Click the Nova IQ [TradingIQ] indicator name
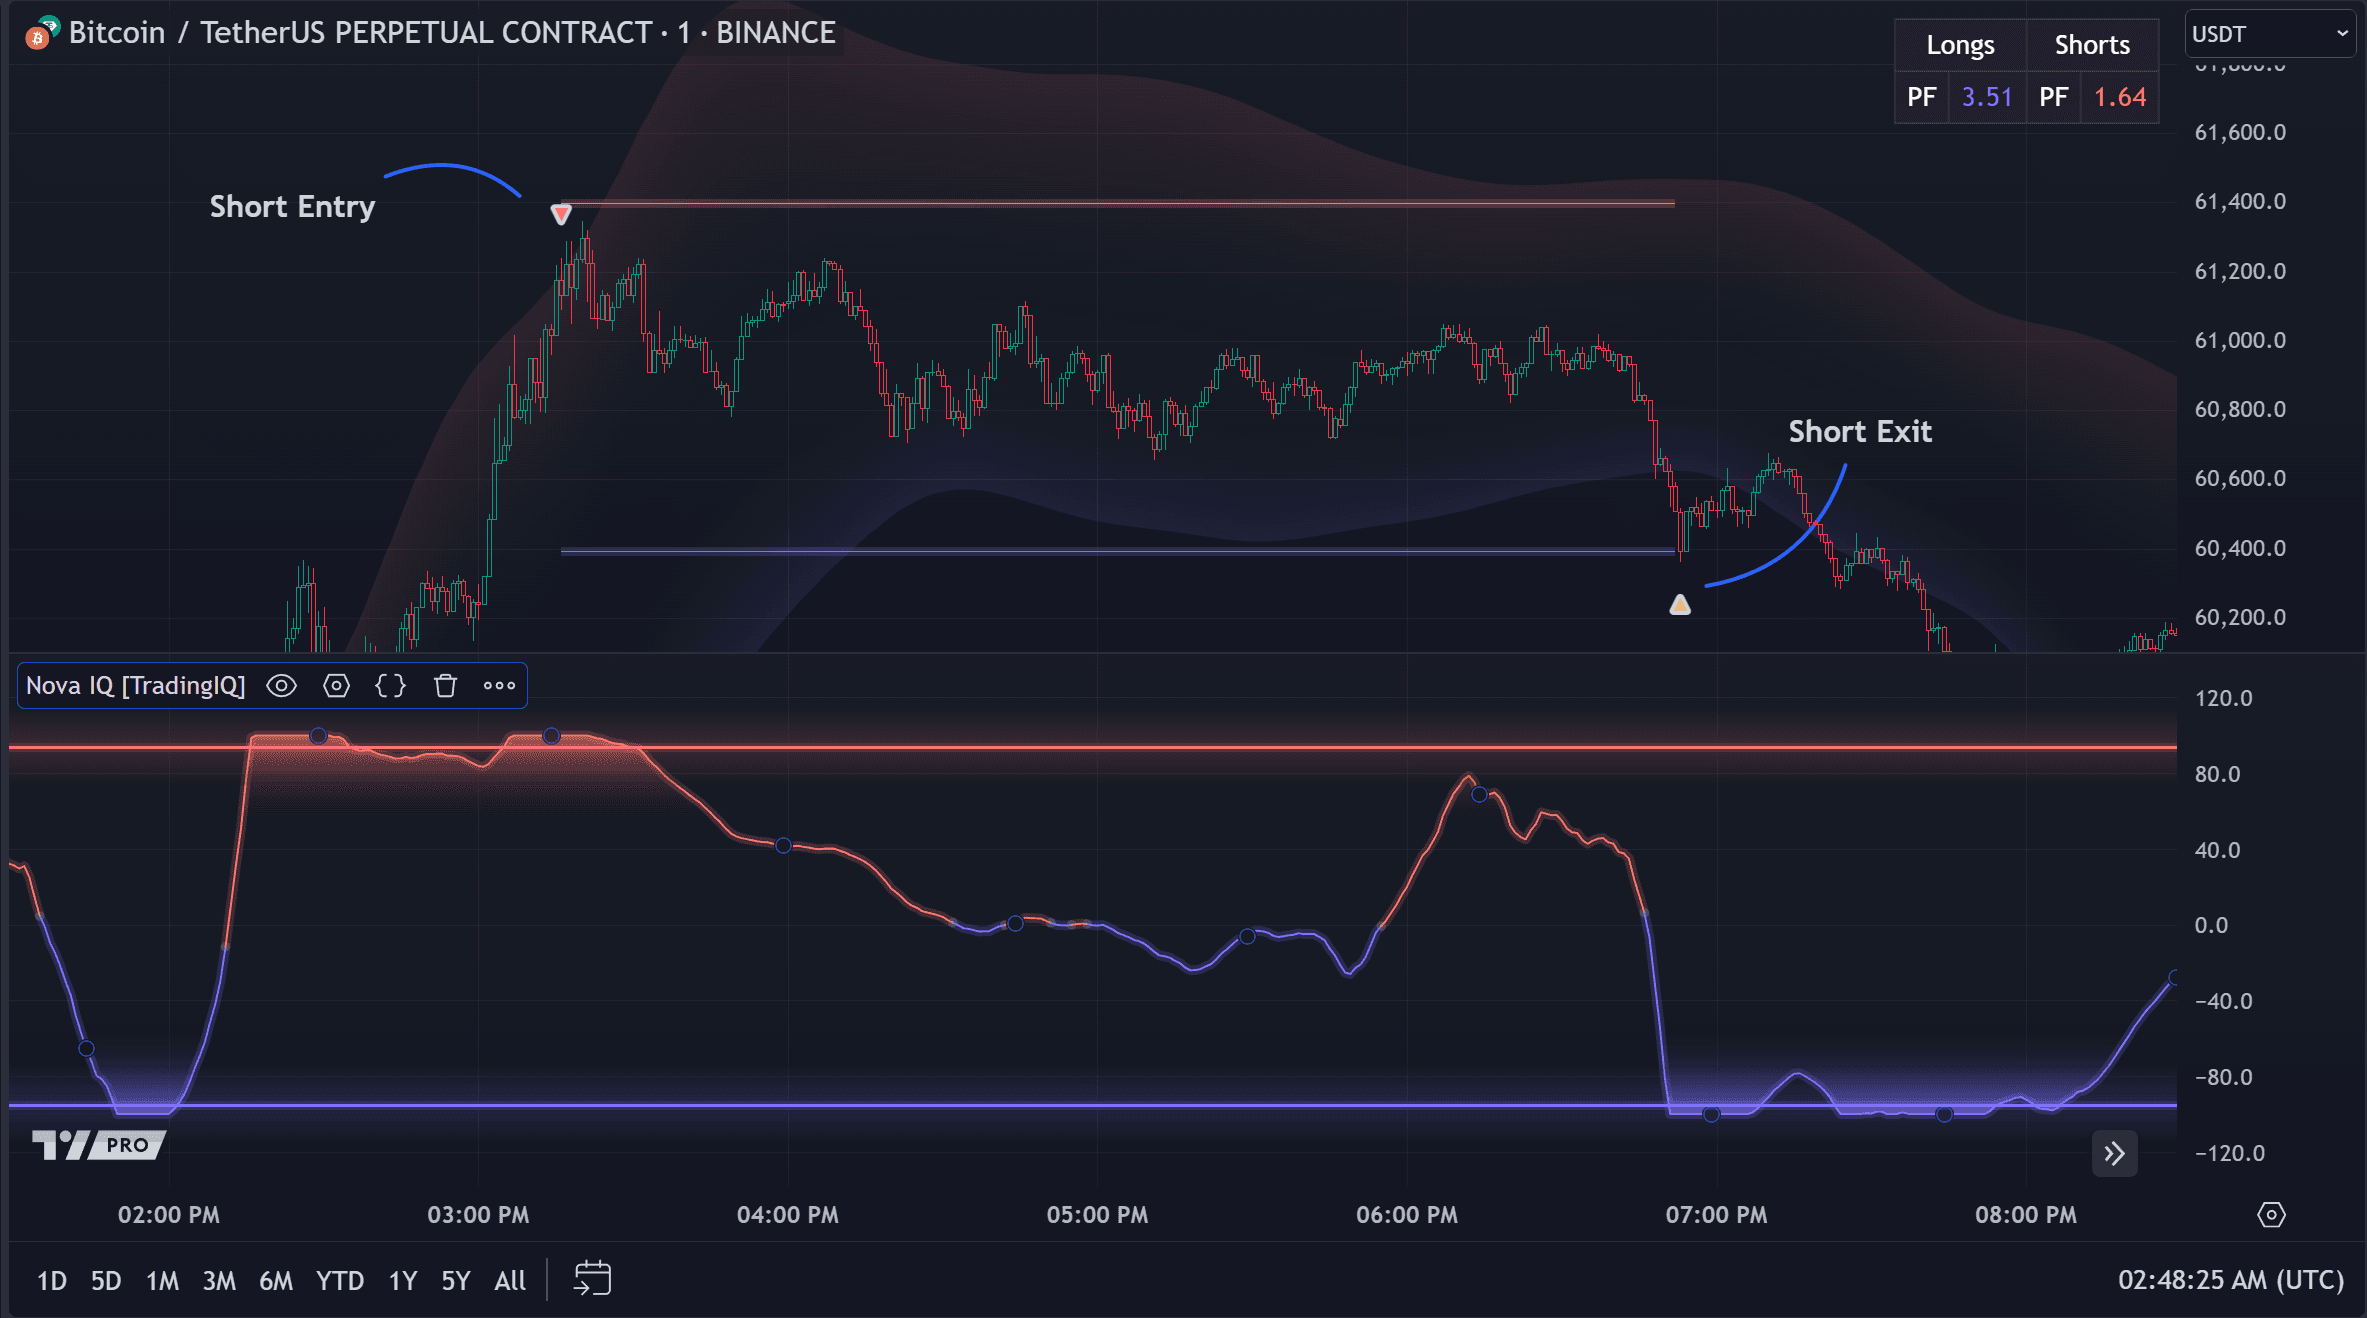2367x1318 pixels. pos(135,686)
